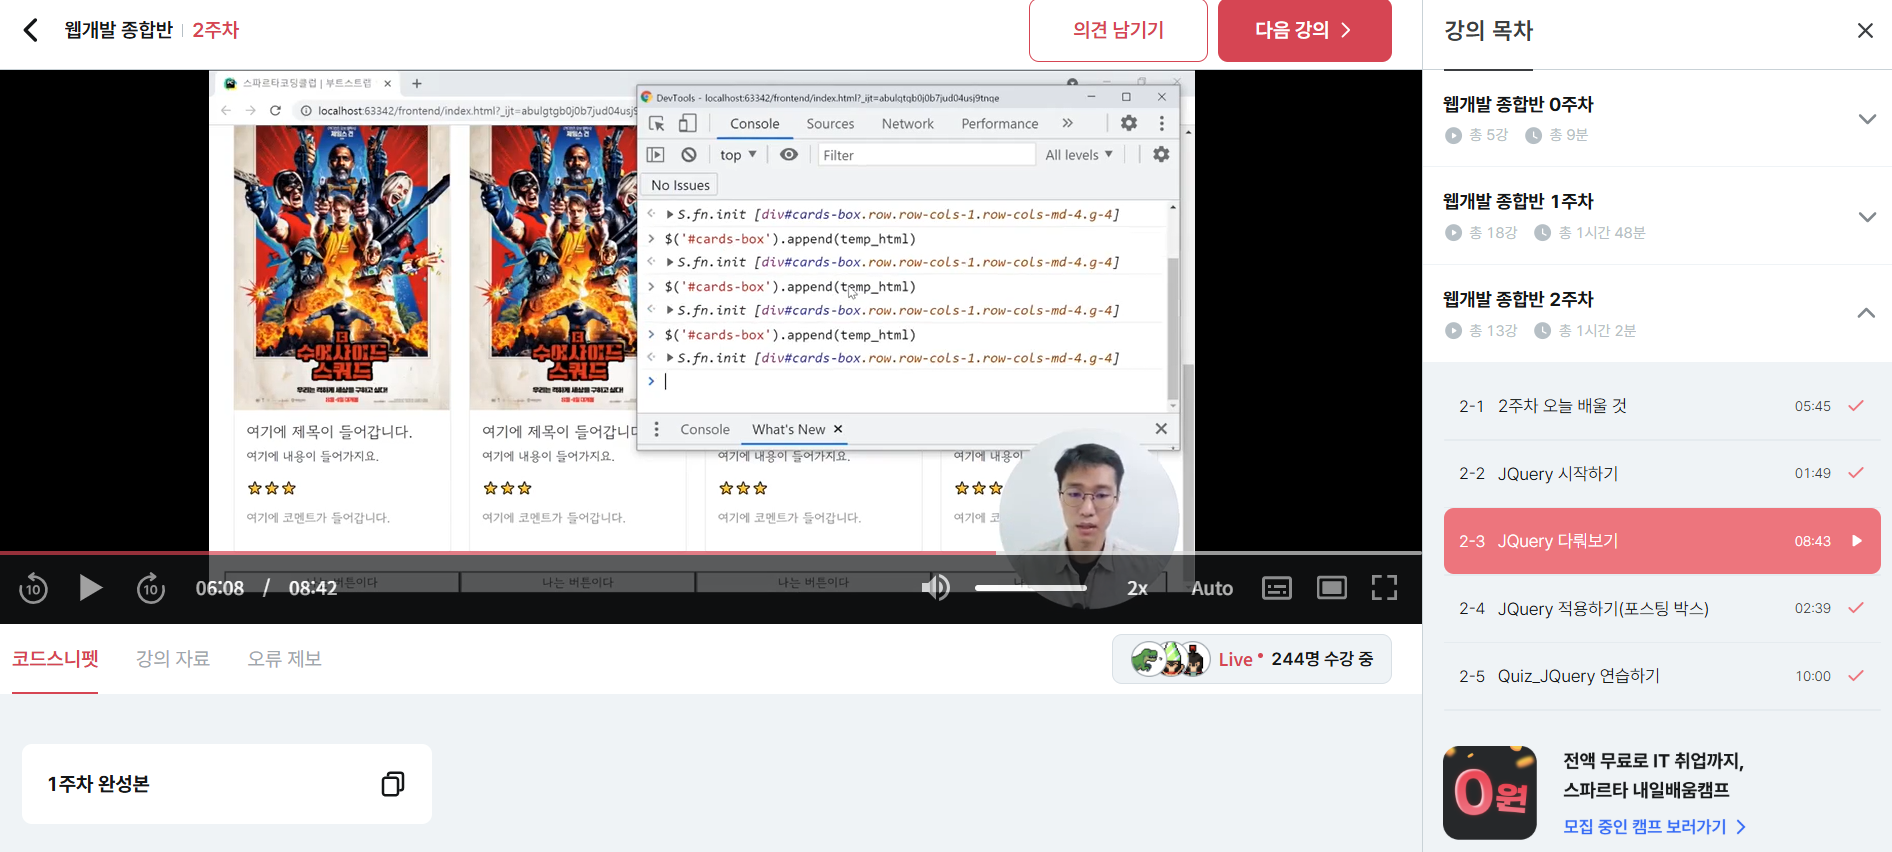Open the top JavaScript context dropdown

738,155
